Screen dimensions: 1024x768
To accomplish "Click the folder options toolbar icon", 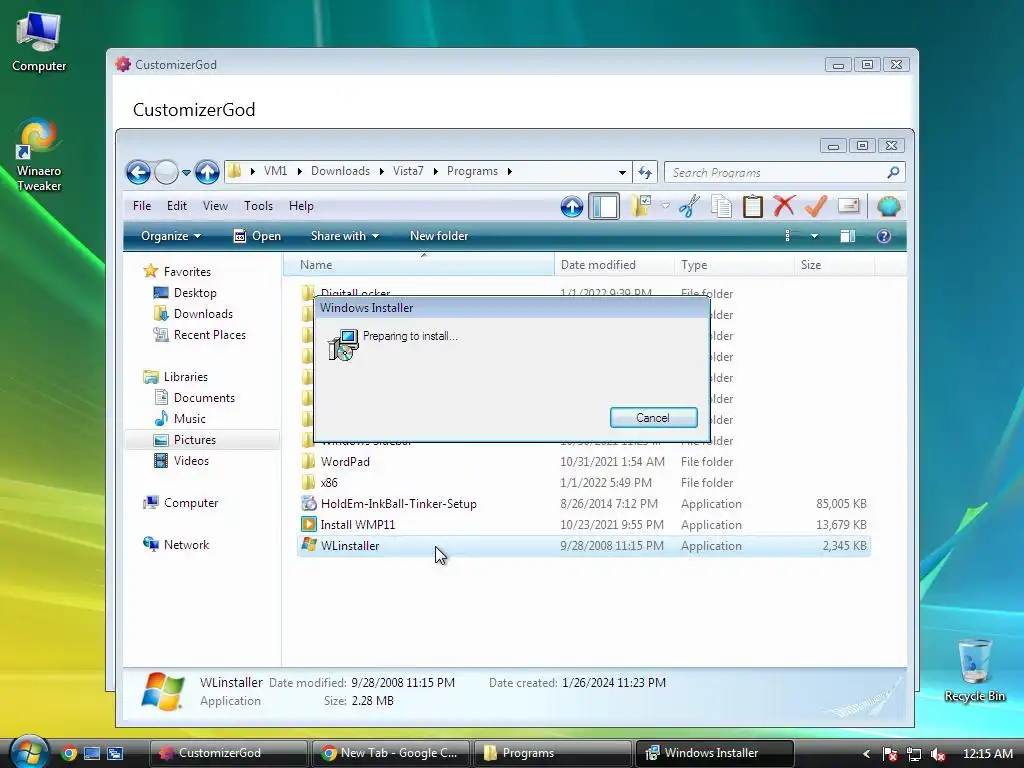I will [x=641, y=206].
